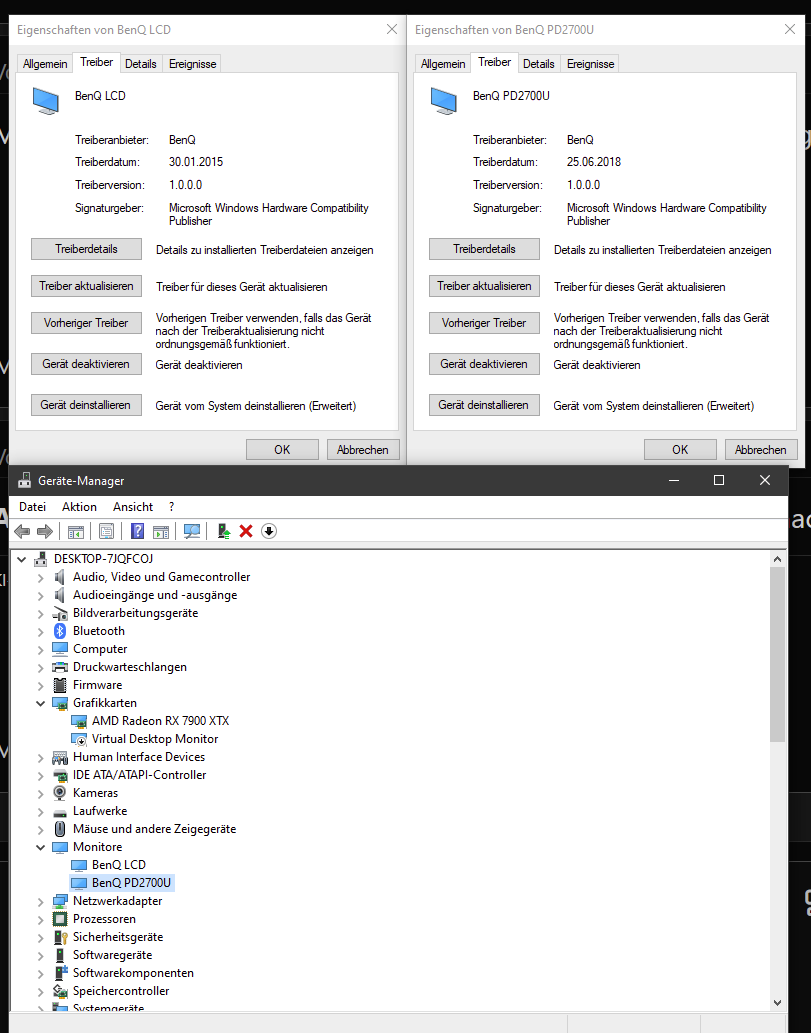Click Treiber aktualisieren in BenQ PD2700U properties

coord(484,286)
